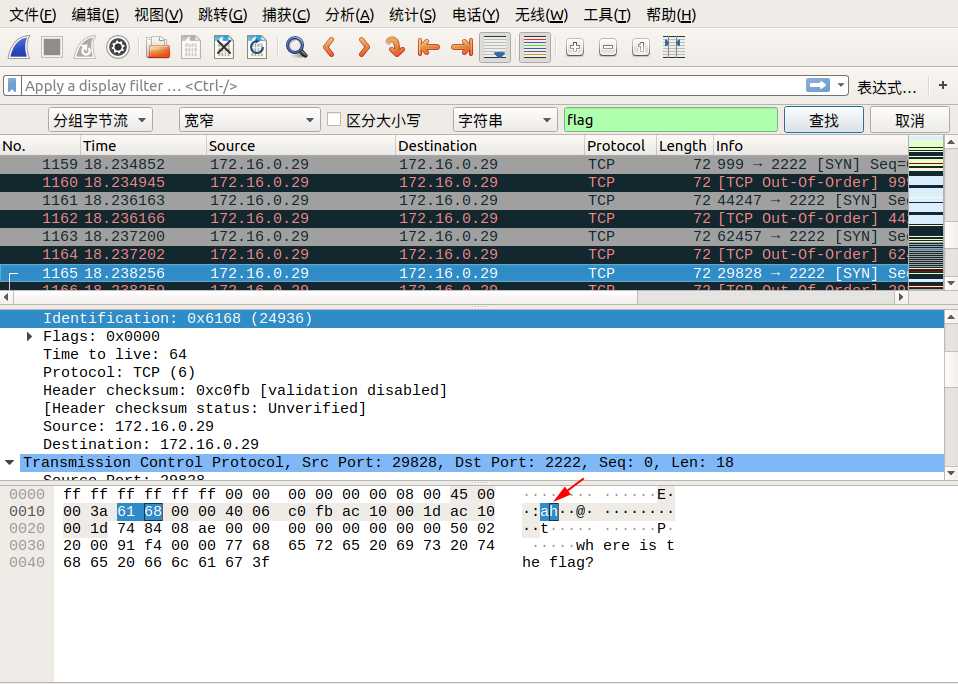Image resolution: width=958 pixels, height=684 pixels.
Task: Click hex bytes 61 68 in dump
Action: click(x=139, y=511)
